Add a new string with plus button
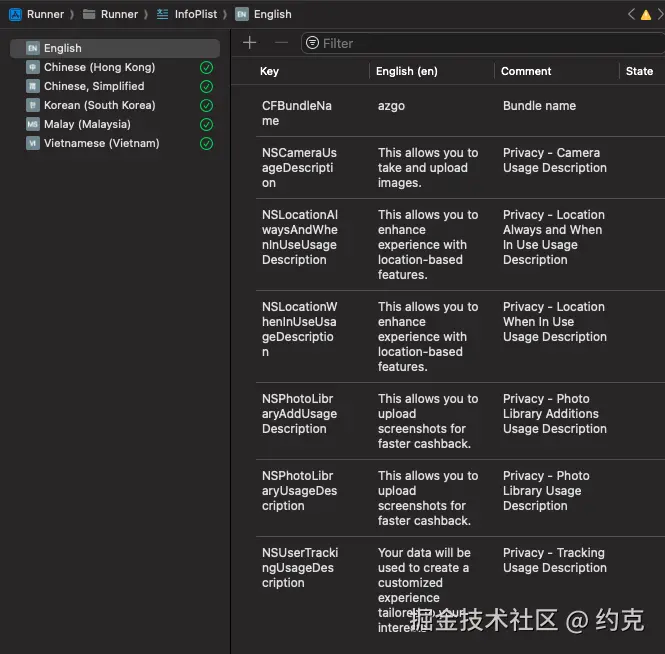Viewport: 665px width, 654px height. point(250,43)
